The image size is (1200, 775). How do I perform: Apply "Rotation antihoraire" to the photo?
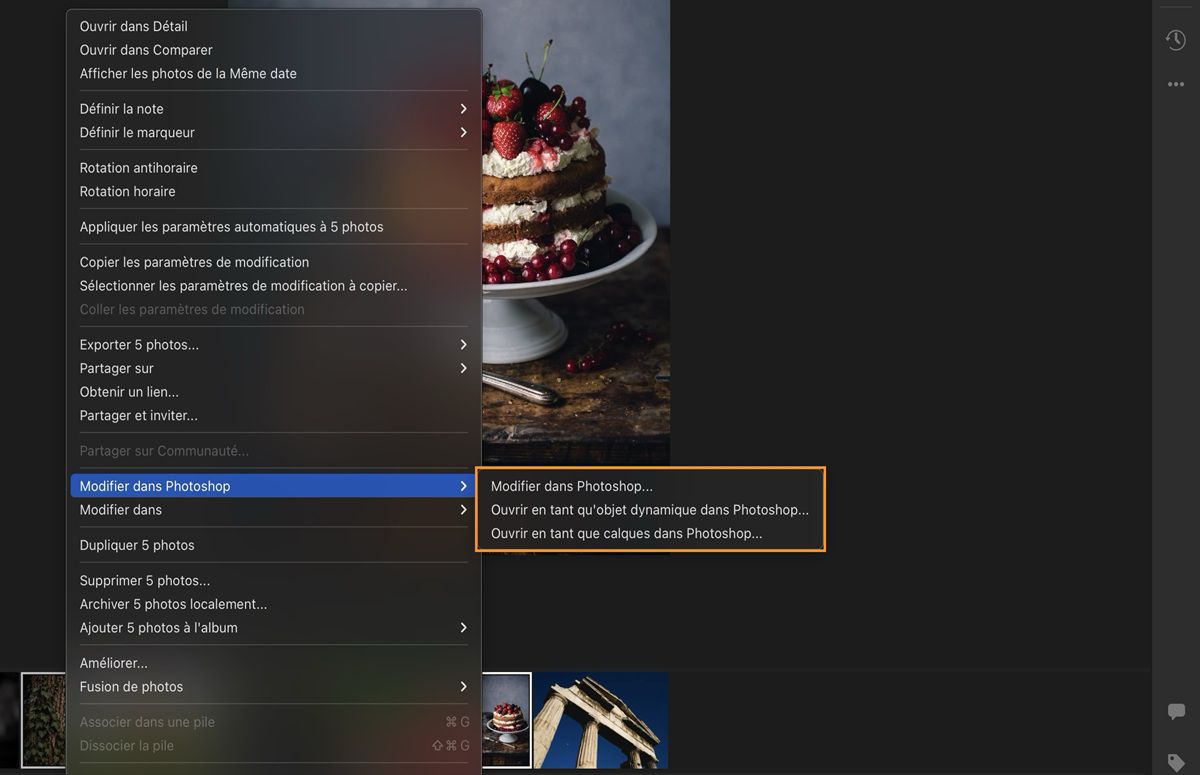coord(138,167)
